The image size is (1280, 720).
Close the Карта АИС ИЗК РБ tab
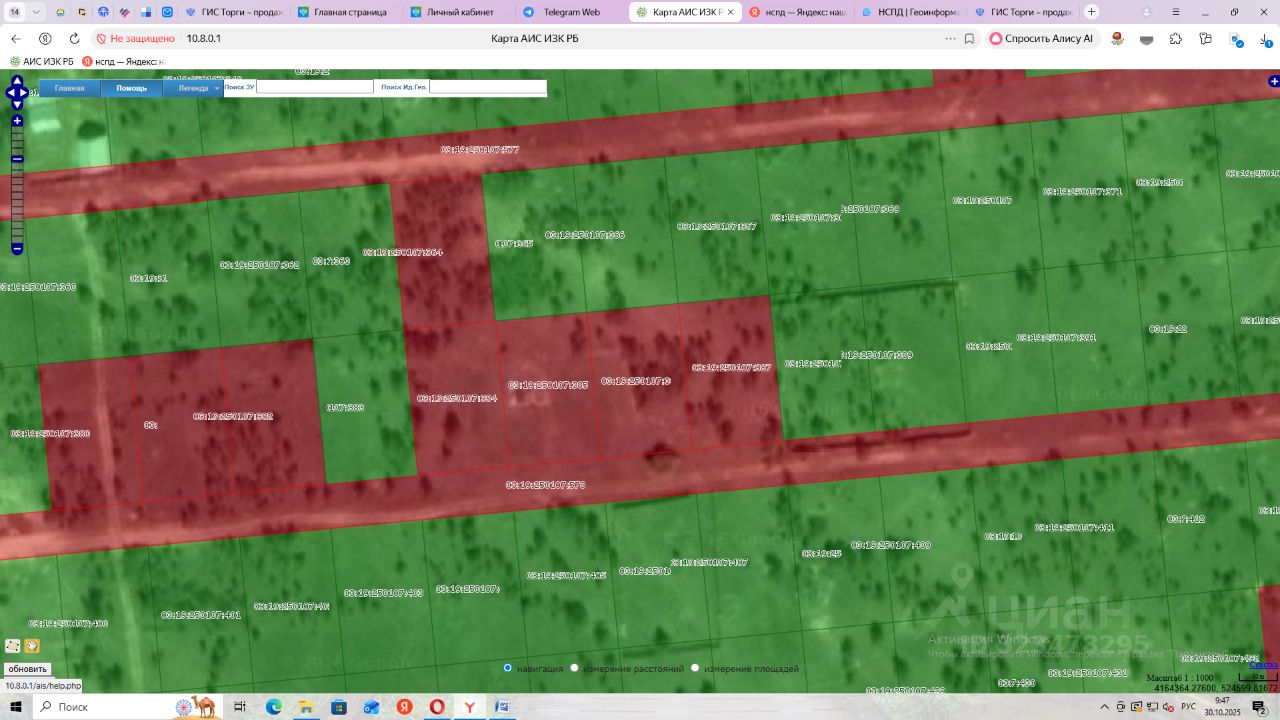[730, 12]
